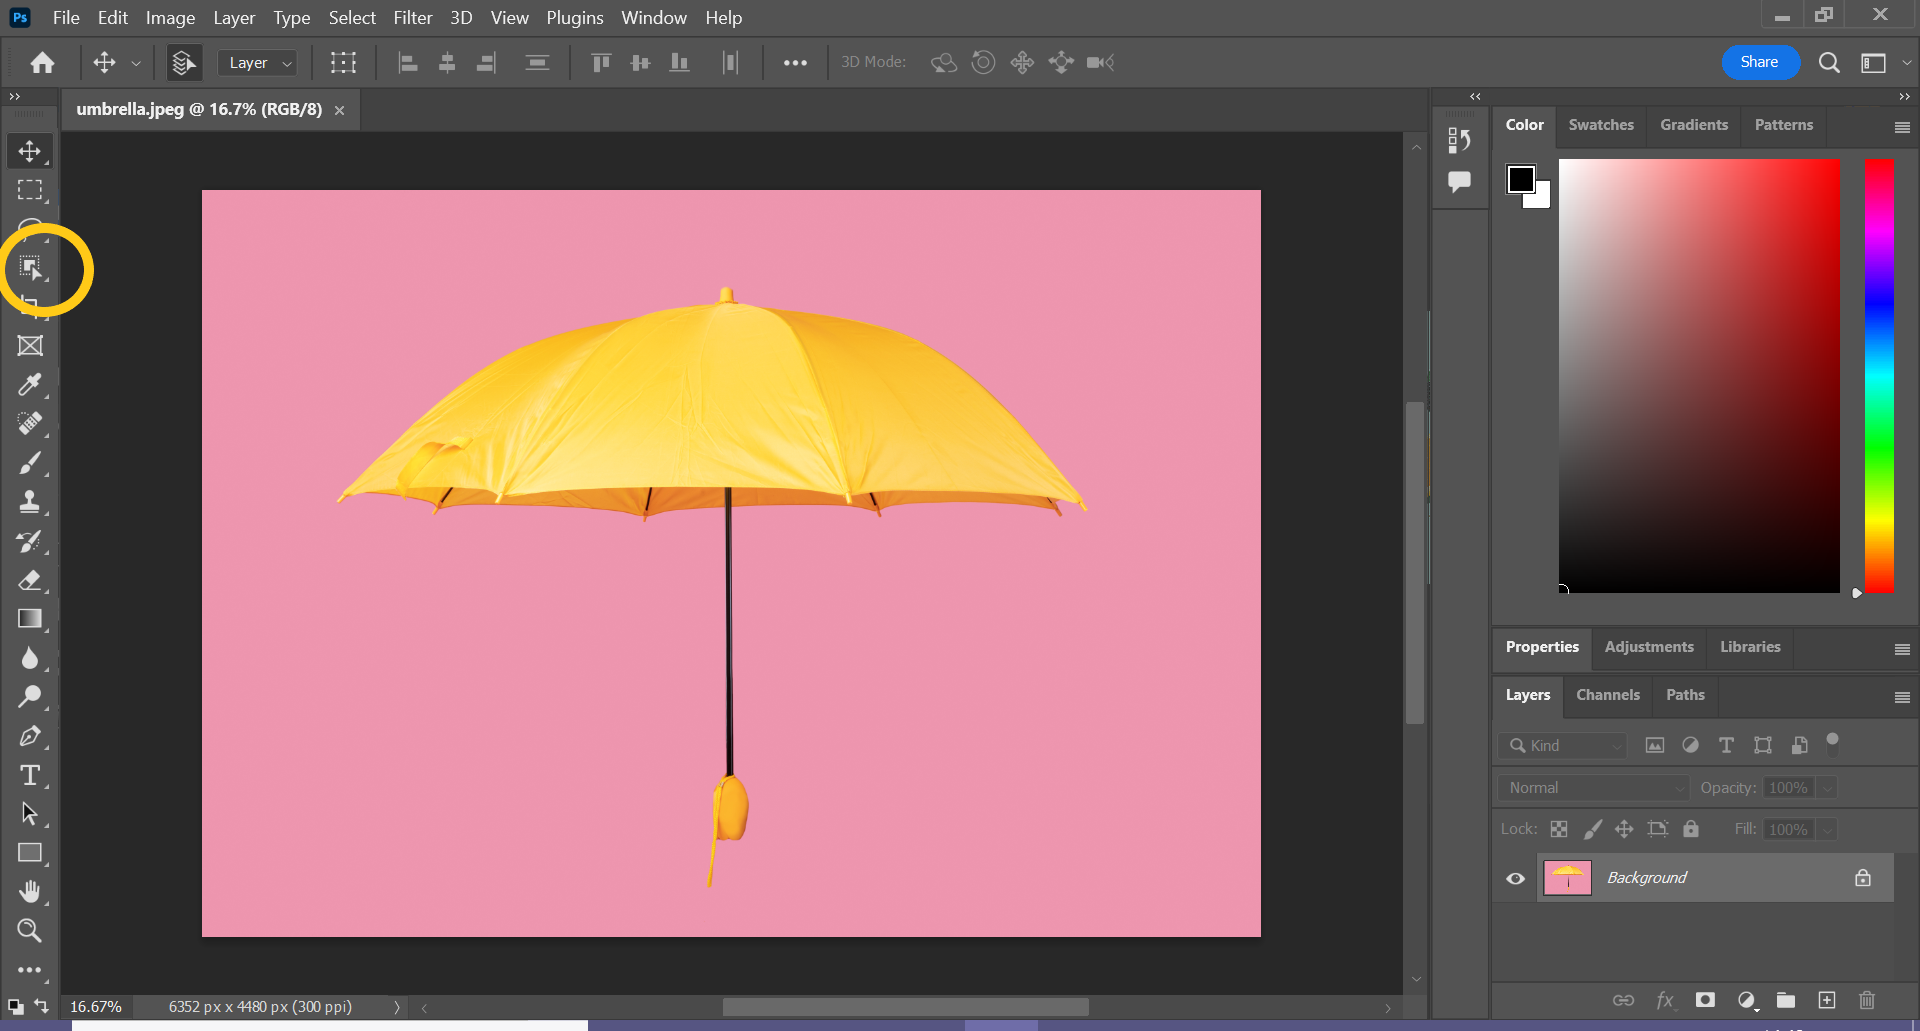Click the Home icon in options bar
1920x1031 pixels.
point(42,63)
